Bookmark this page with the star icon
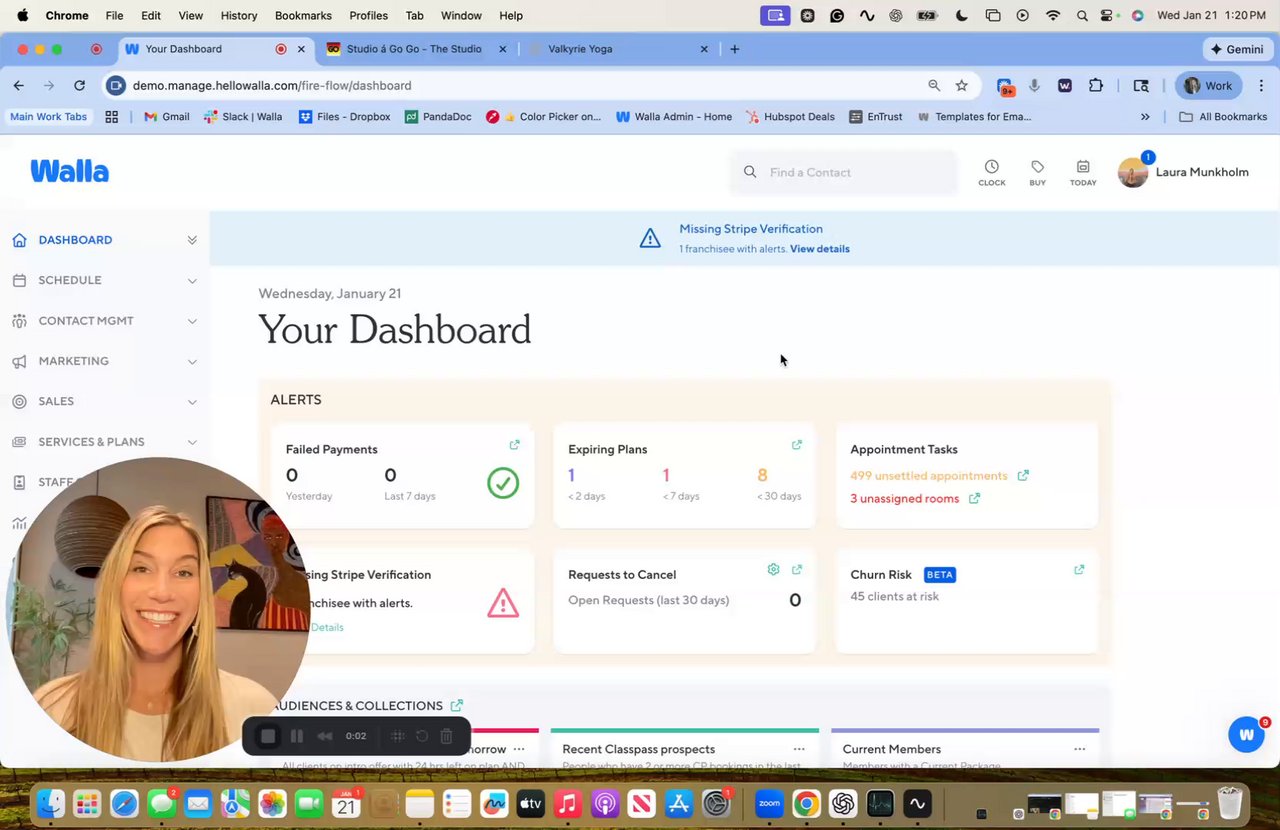The image size is (1280, 830). click(962, 86)
